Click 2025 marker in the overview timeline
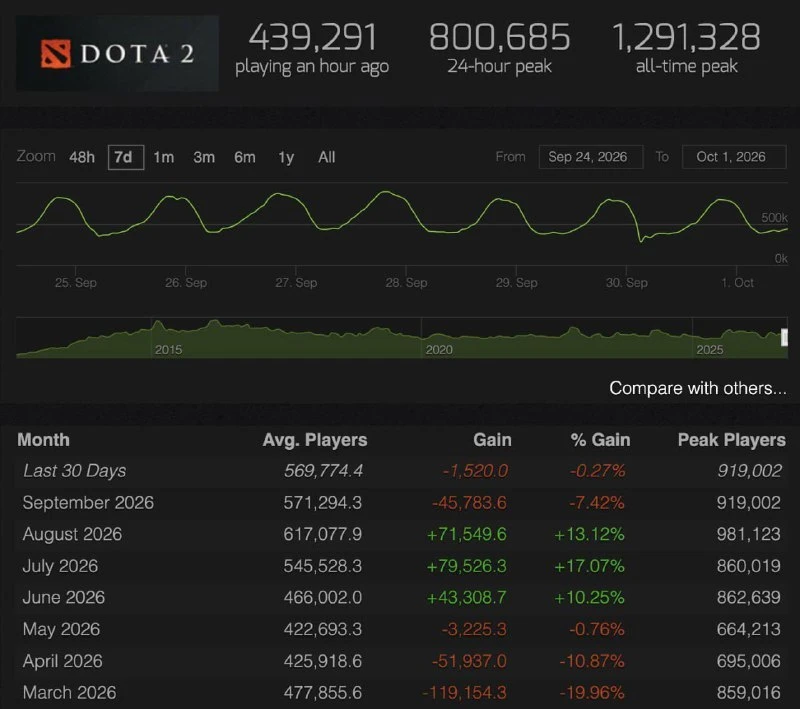800x709 pixels. [710, 349]
